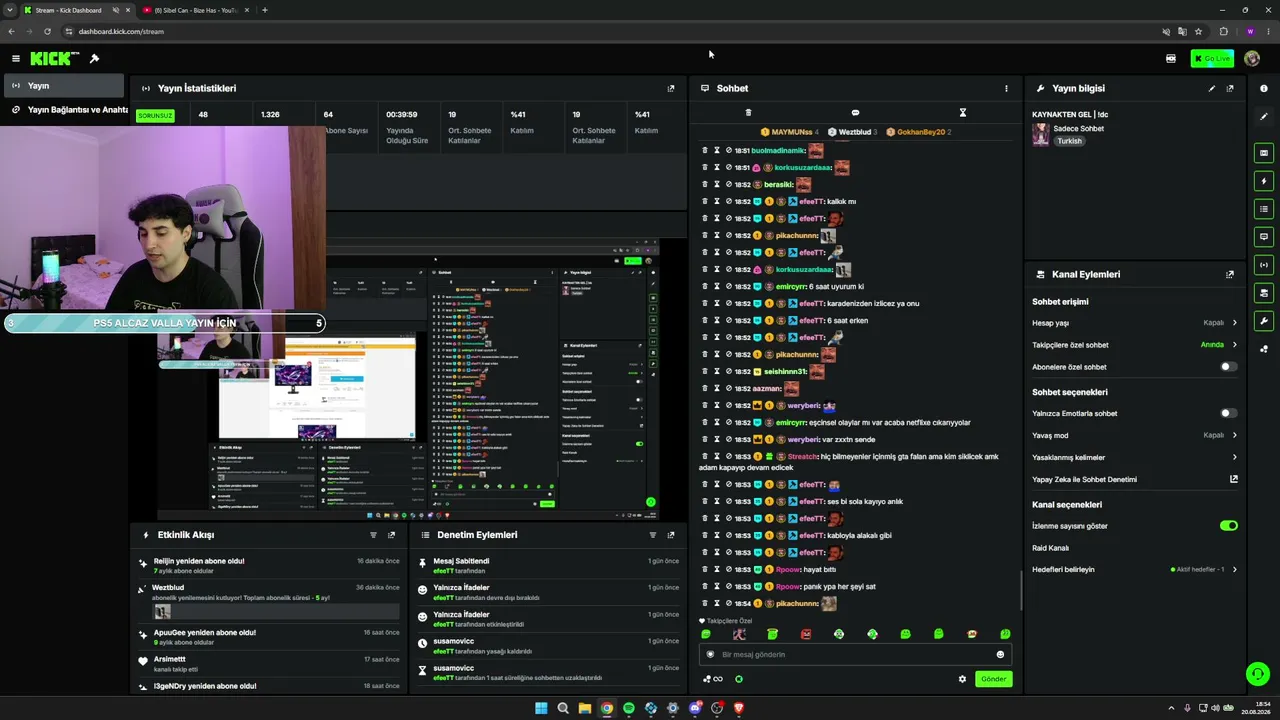Open the emoji picker in message box
Image resolution: width=1280 pixels, height=720 pixels.
(1000, 654)
